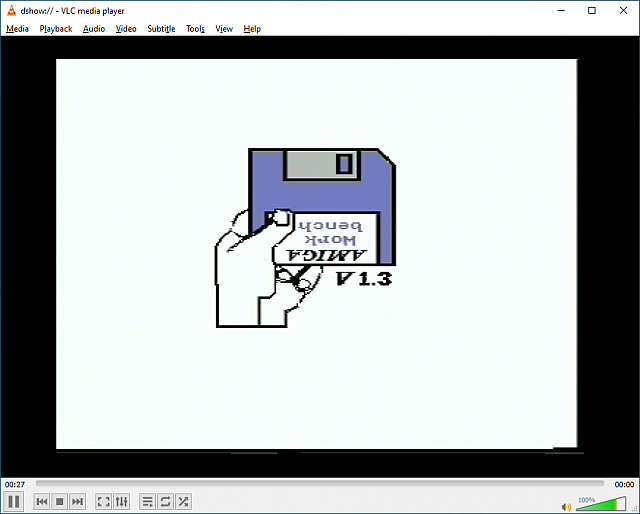This screenshot has width=640, height=514.
Task: Adjust the volume slider level
Action: click(x=601, y=504)
